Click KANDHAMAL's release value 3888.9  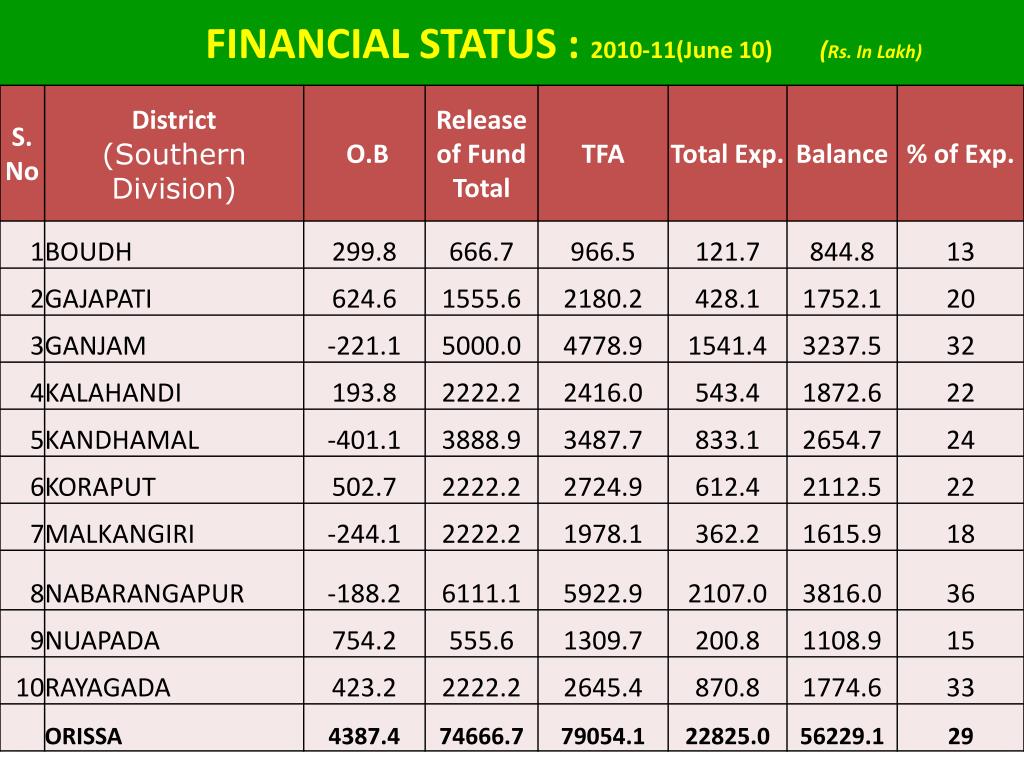[x=481, y=440]
